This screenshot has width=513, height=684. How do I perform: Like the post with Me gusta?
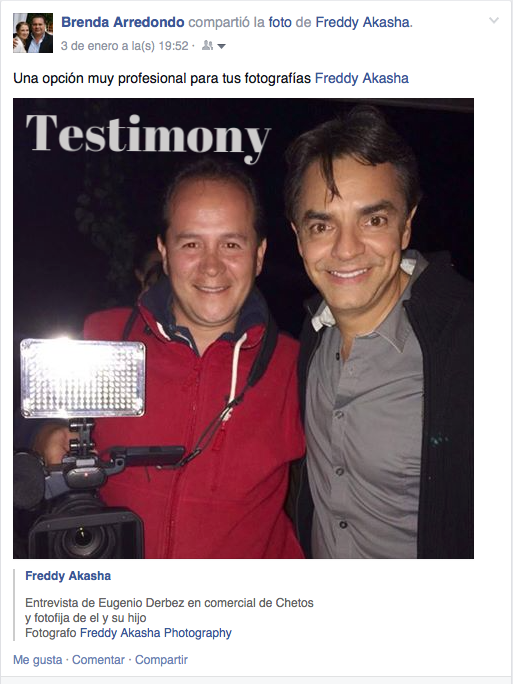tap(38, 660)
